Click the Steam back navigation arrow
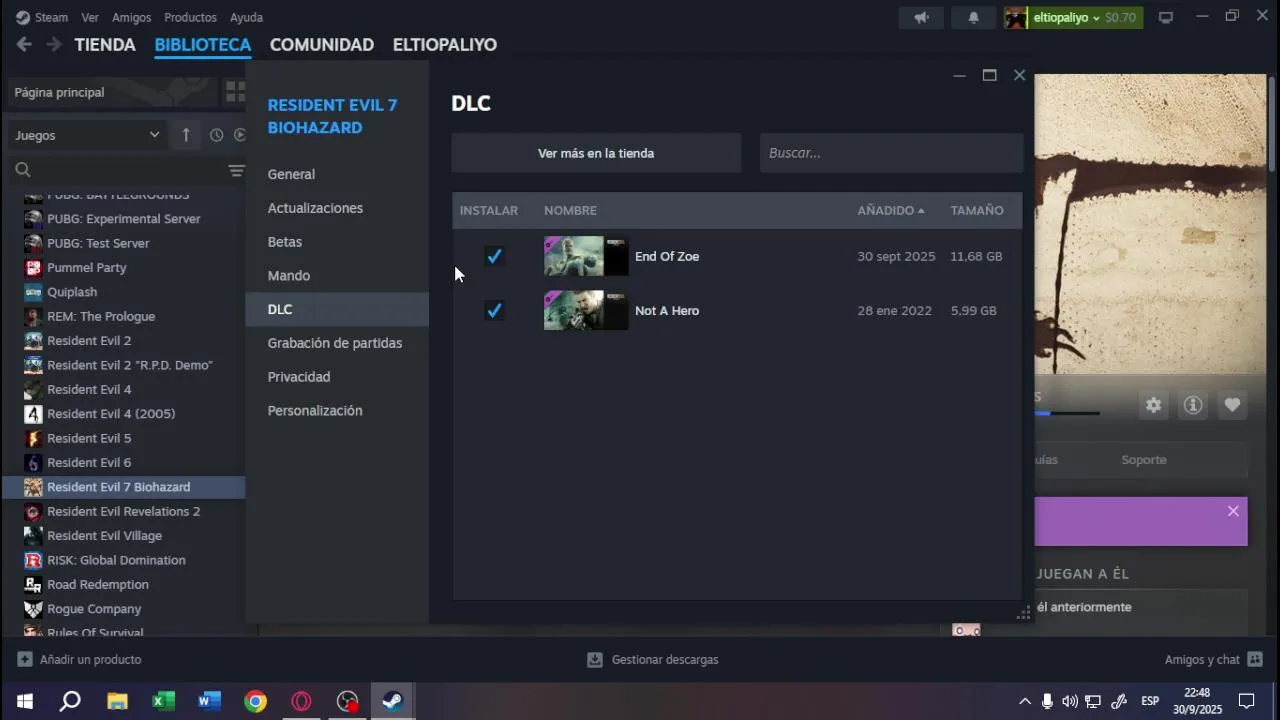 [24, 44]
